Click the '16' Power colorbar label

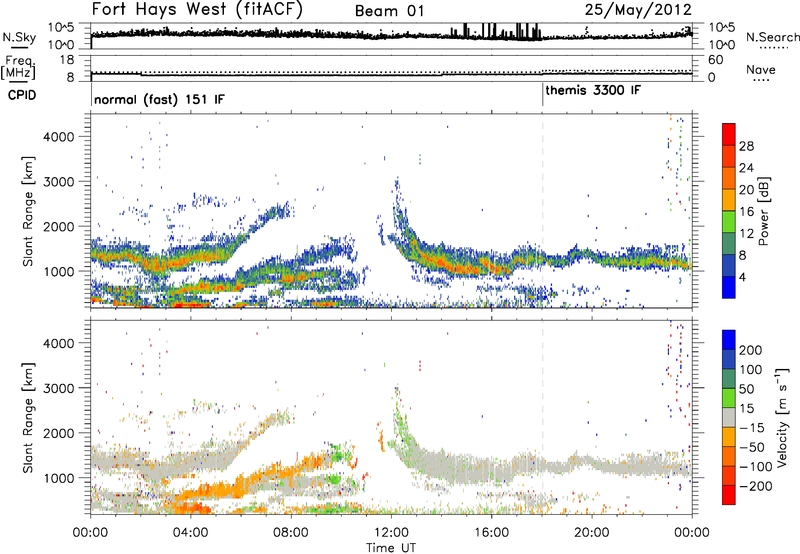click(x=746, y=212)
